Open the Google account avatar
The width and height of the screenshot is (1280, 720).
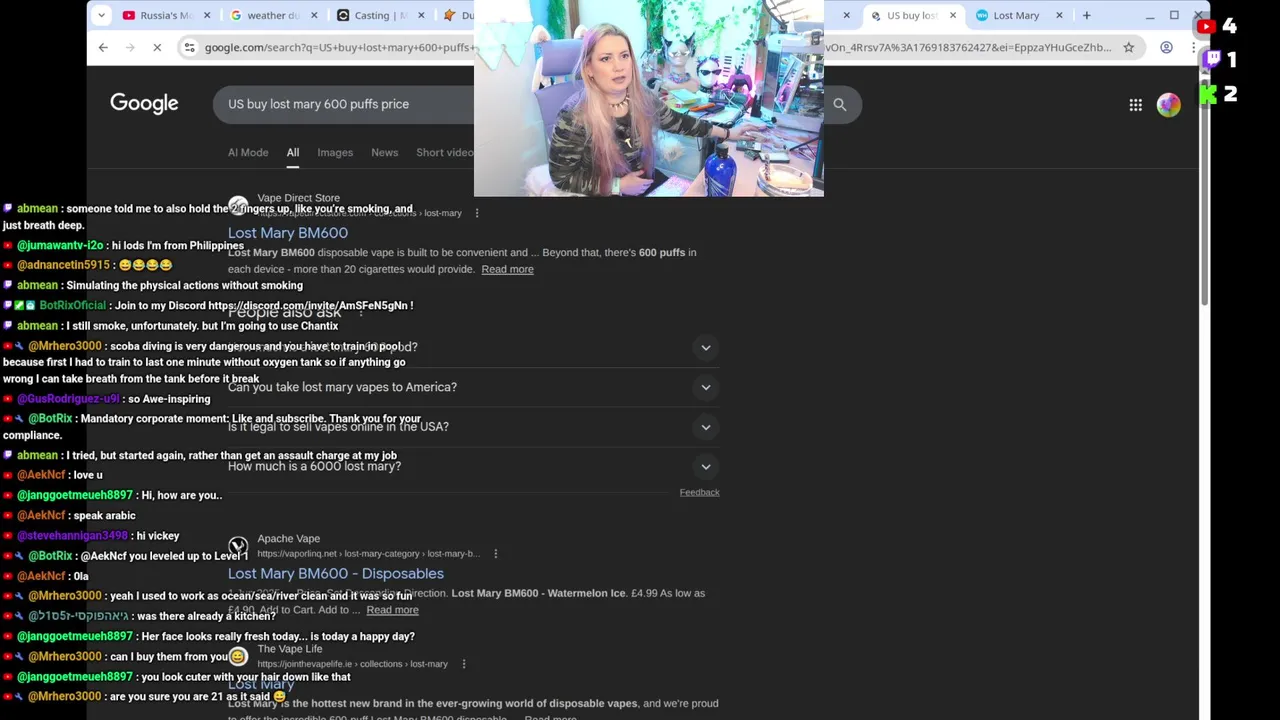pos(1168,105)
